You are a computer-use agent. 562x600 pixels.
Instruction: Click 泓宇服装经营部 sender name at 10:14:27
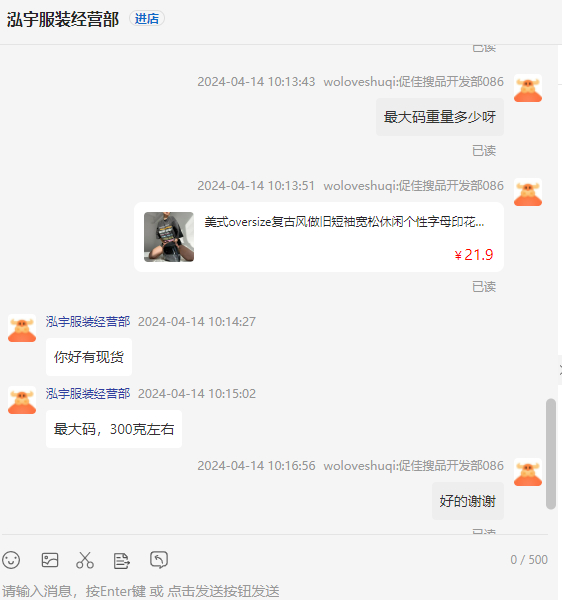click(x=88, y=322)
